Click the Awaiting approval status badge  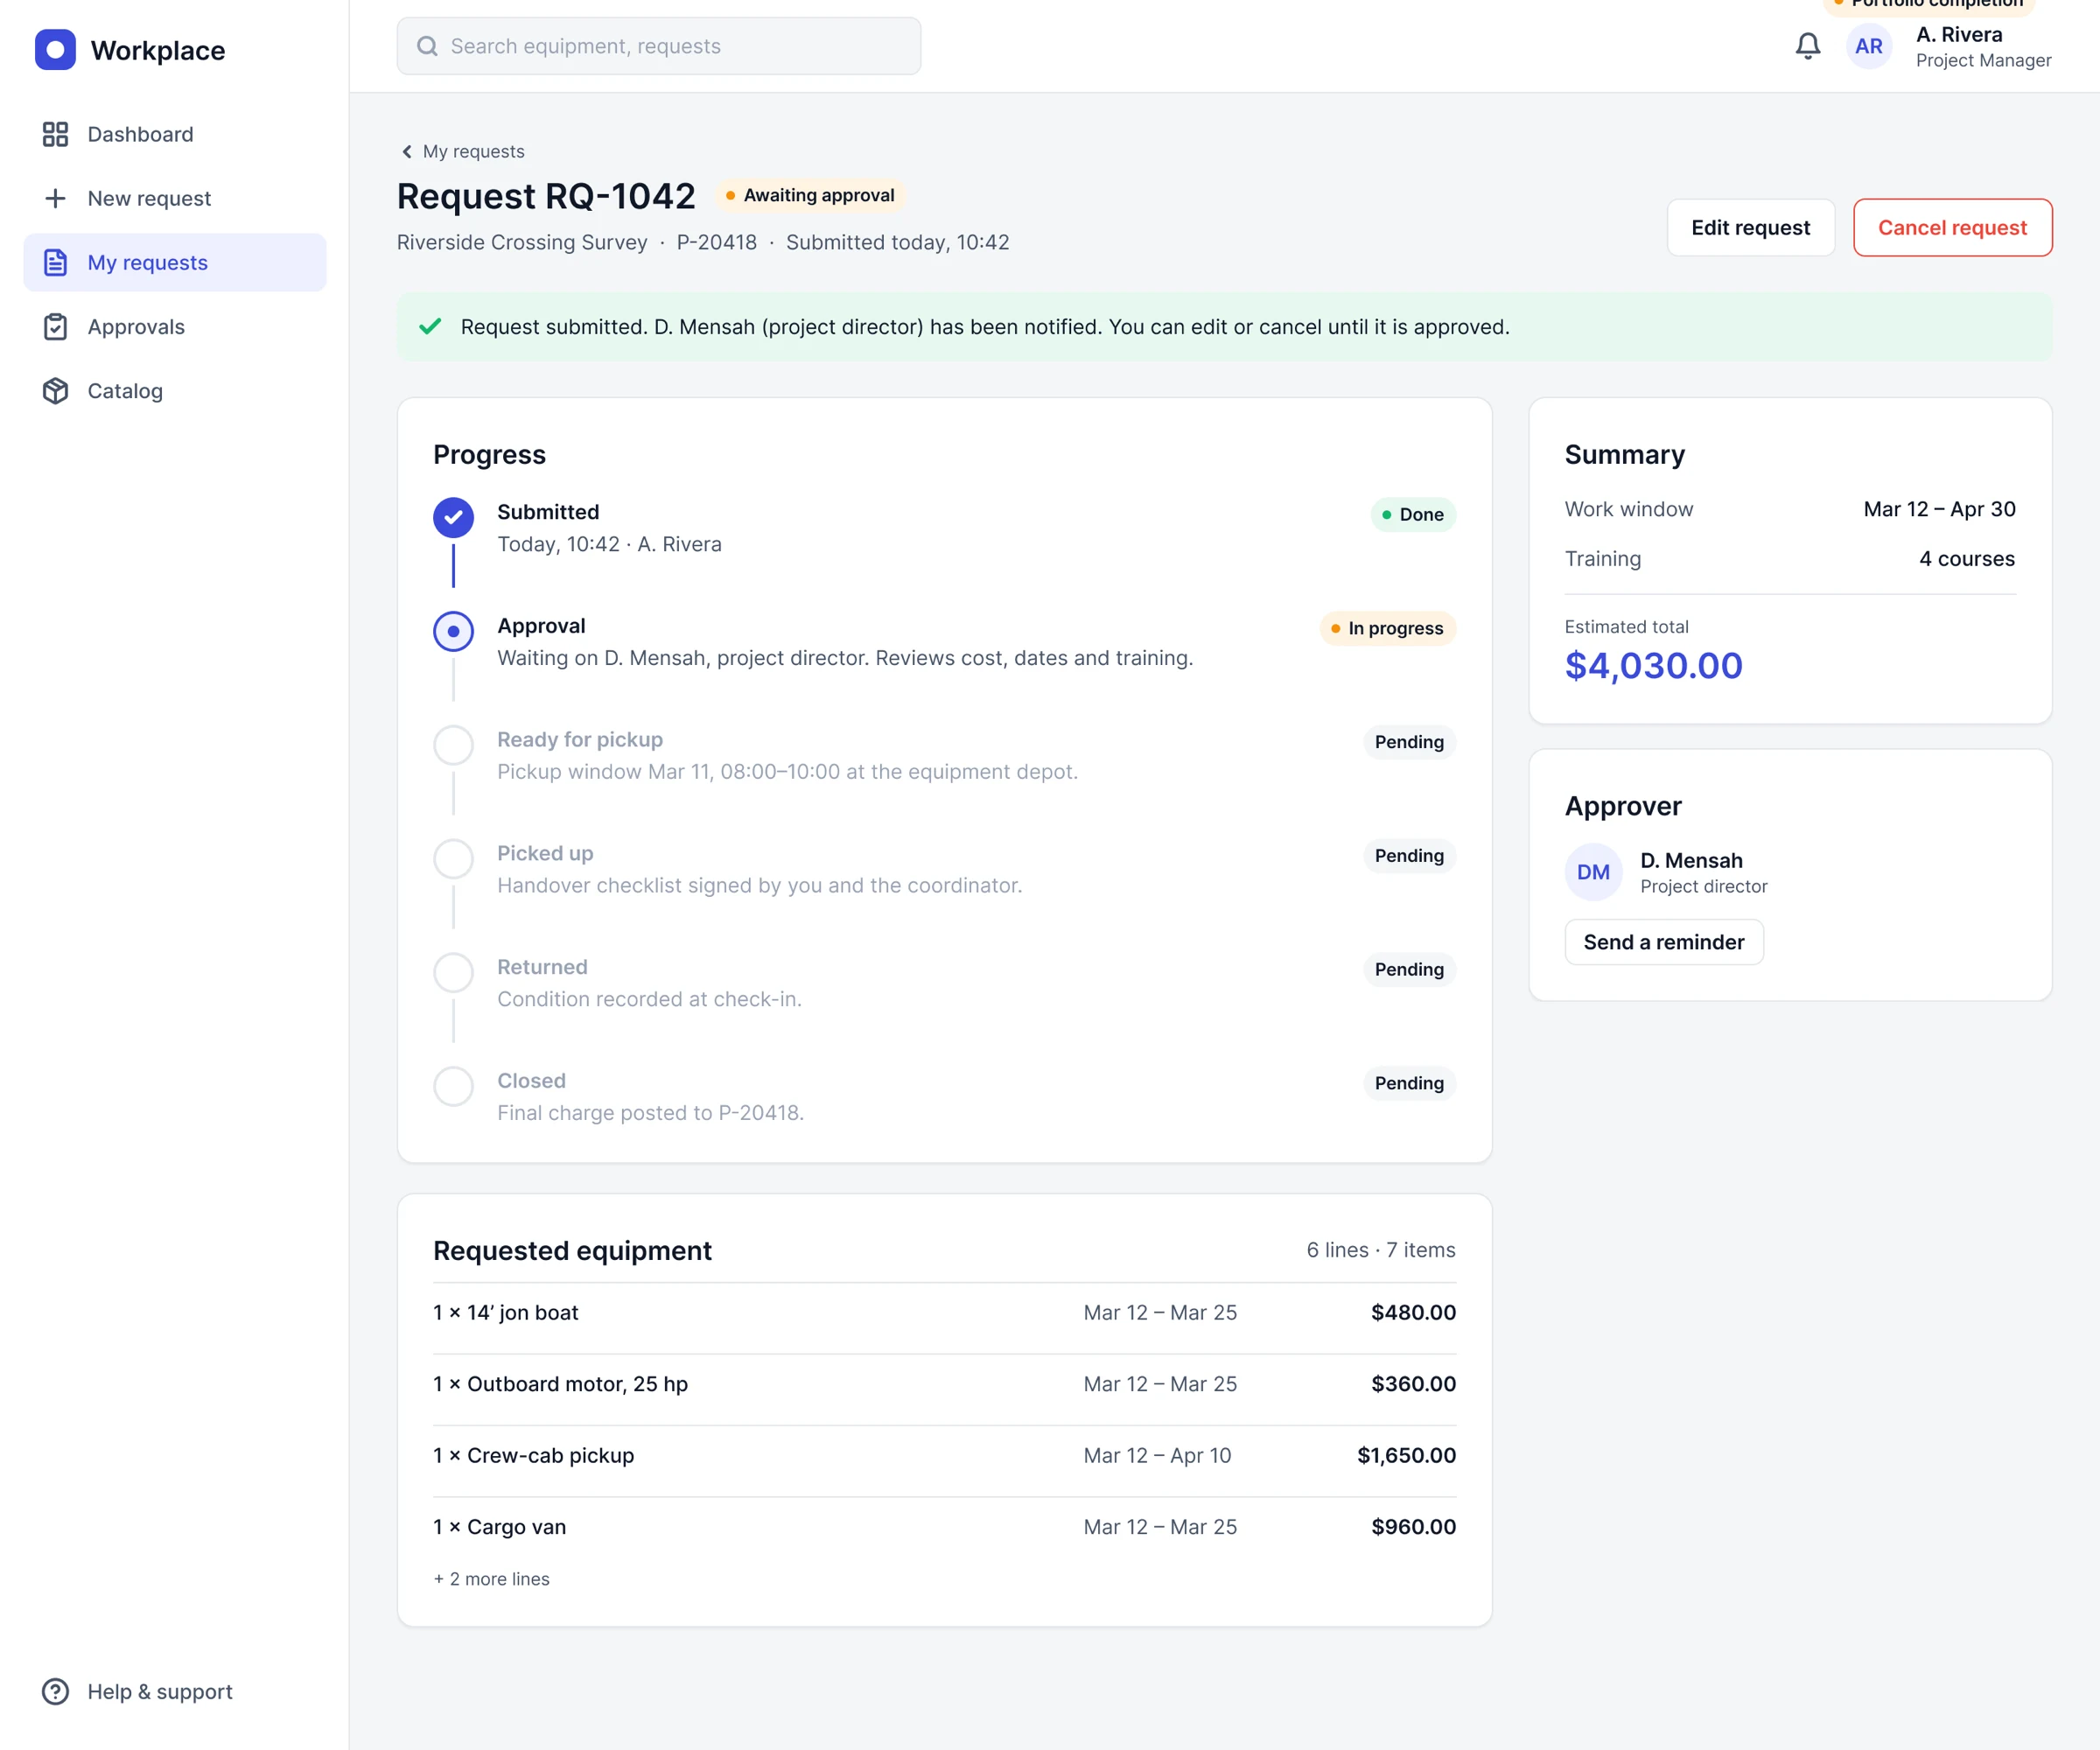pyautogui.click(x=810, y=195)
